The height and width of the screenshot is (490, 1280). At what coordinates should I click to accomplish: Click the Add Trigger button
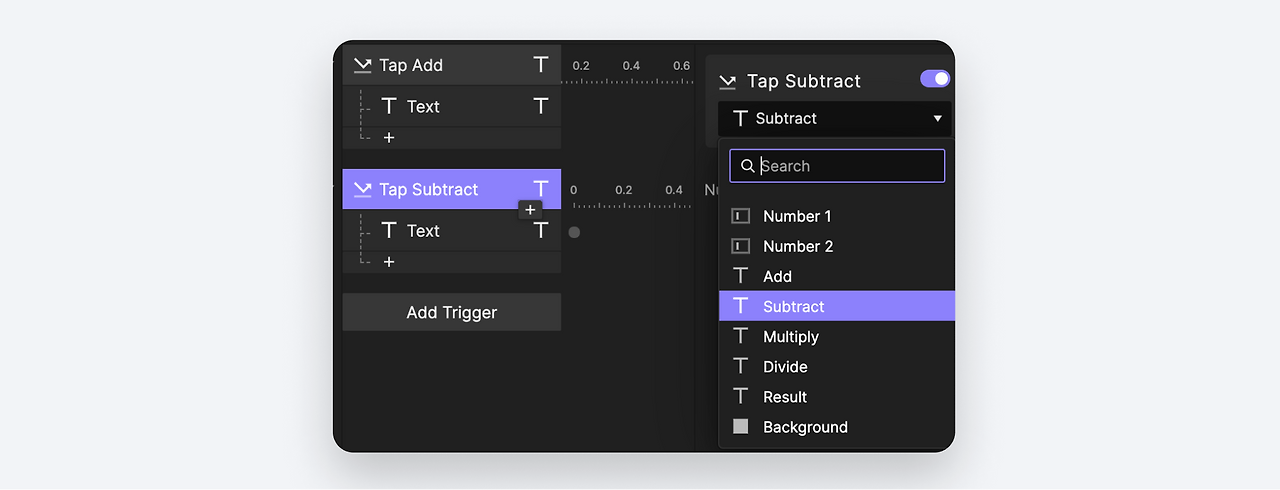tap(452, 312)
